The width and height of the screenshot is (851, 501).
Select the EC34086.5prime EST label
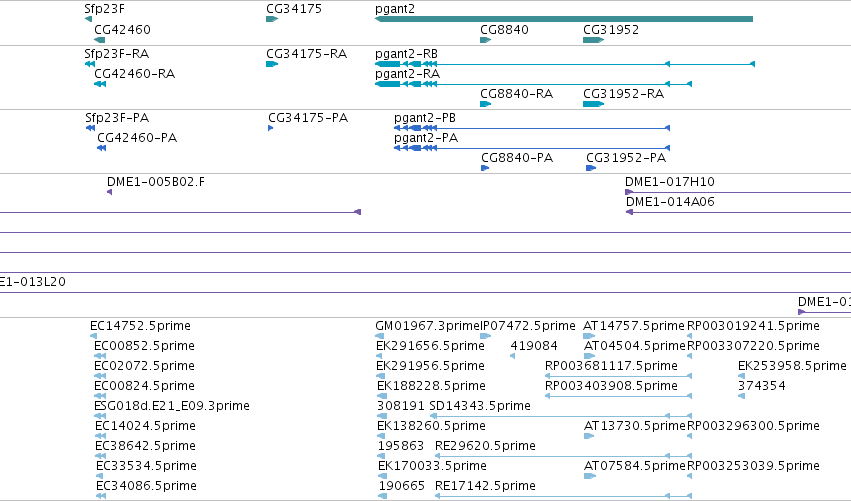[x=146, y=486]
